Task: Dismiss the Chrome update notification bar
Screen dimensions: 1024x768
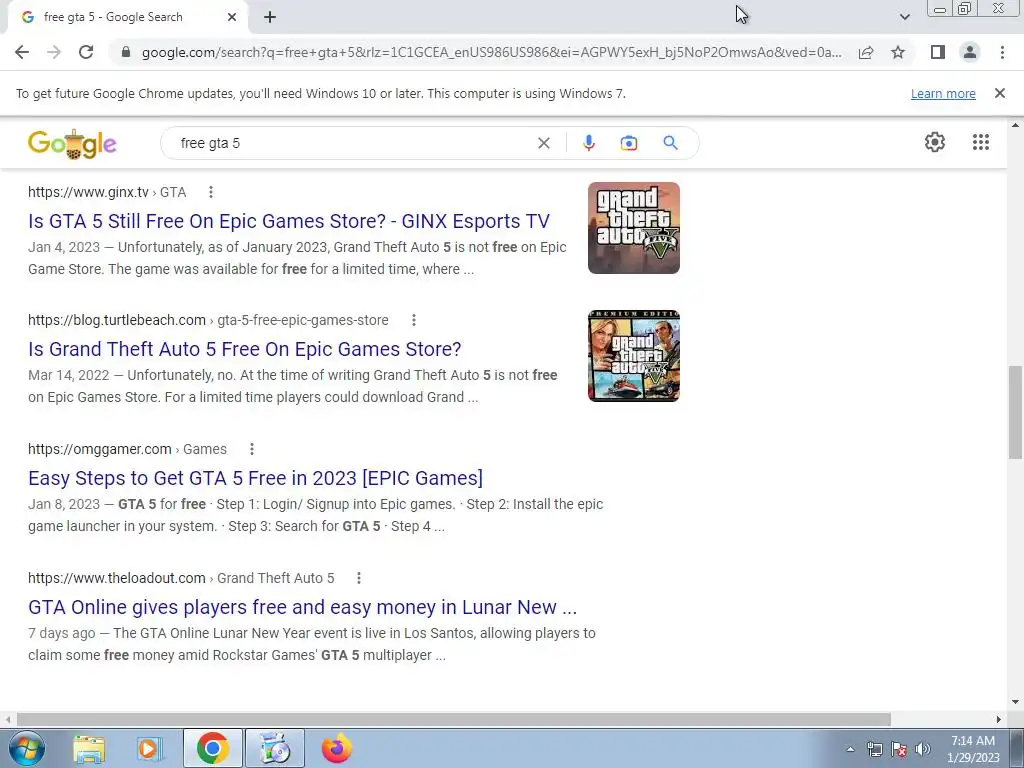Action: pyautogui.click(x=999, y=93)
